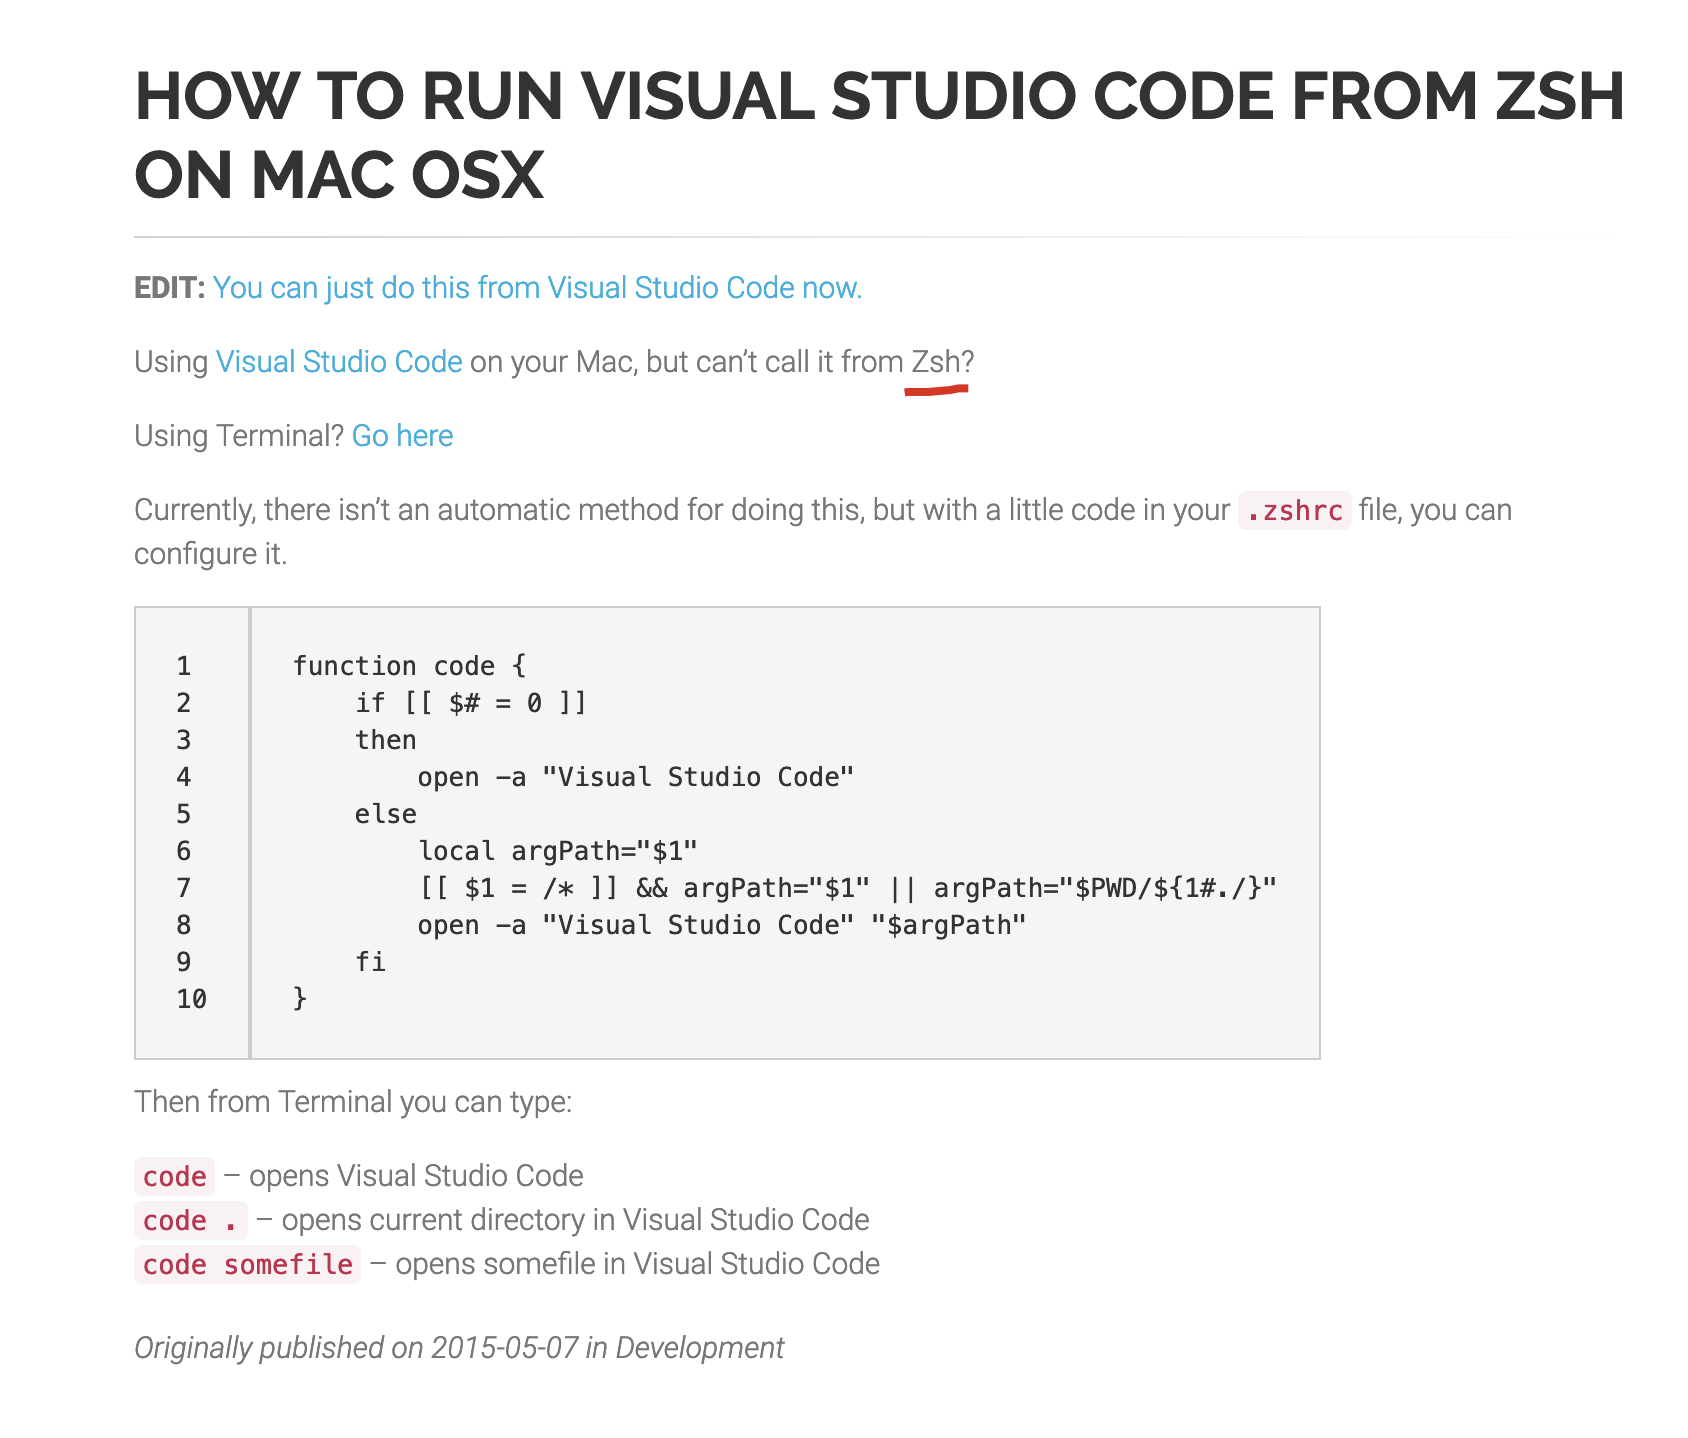
Task: Click the inline ".zshrc" code snippet
Action: click(x=1294, y=510)
